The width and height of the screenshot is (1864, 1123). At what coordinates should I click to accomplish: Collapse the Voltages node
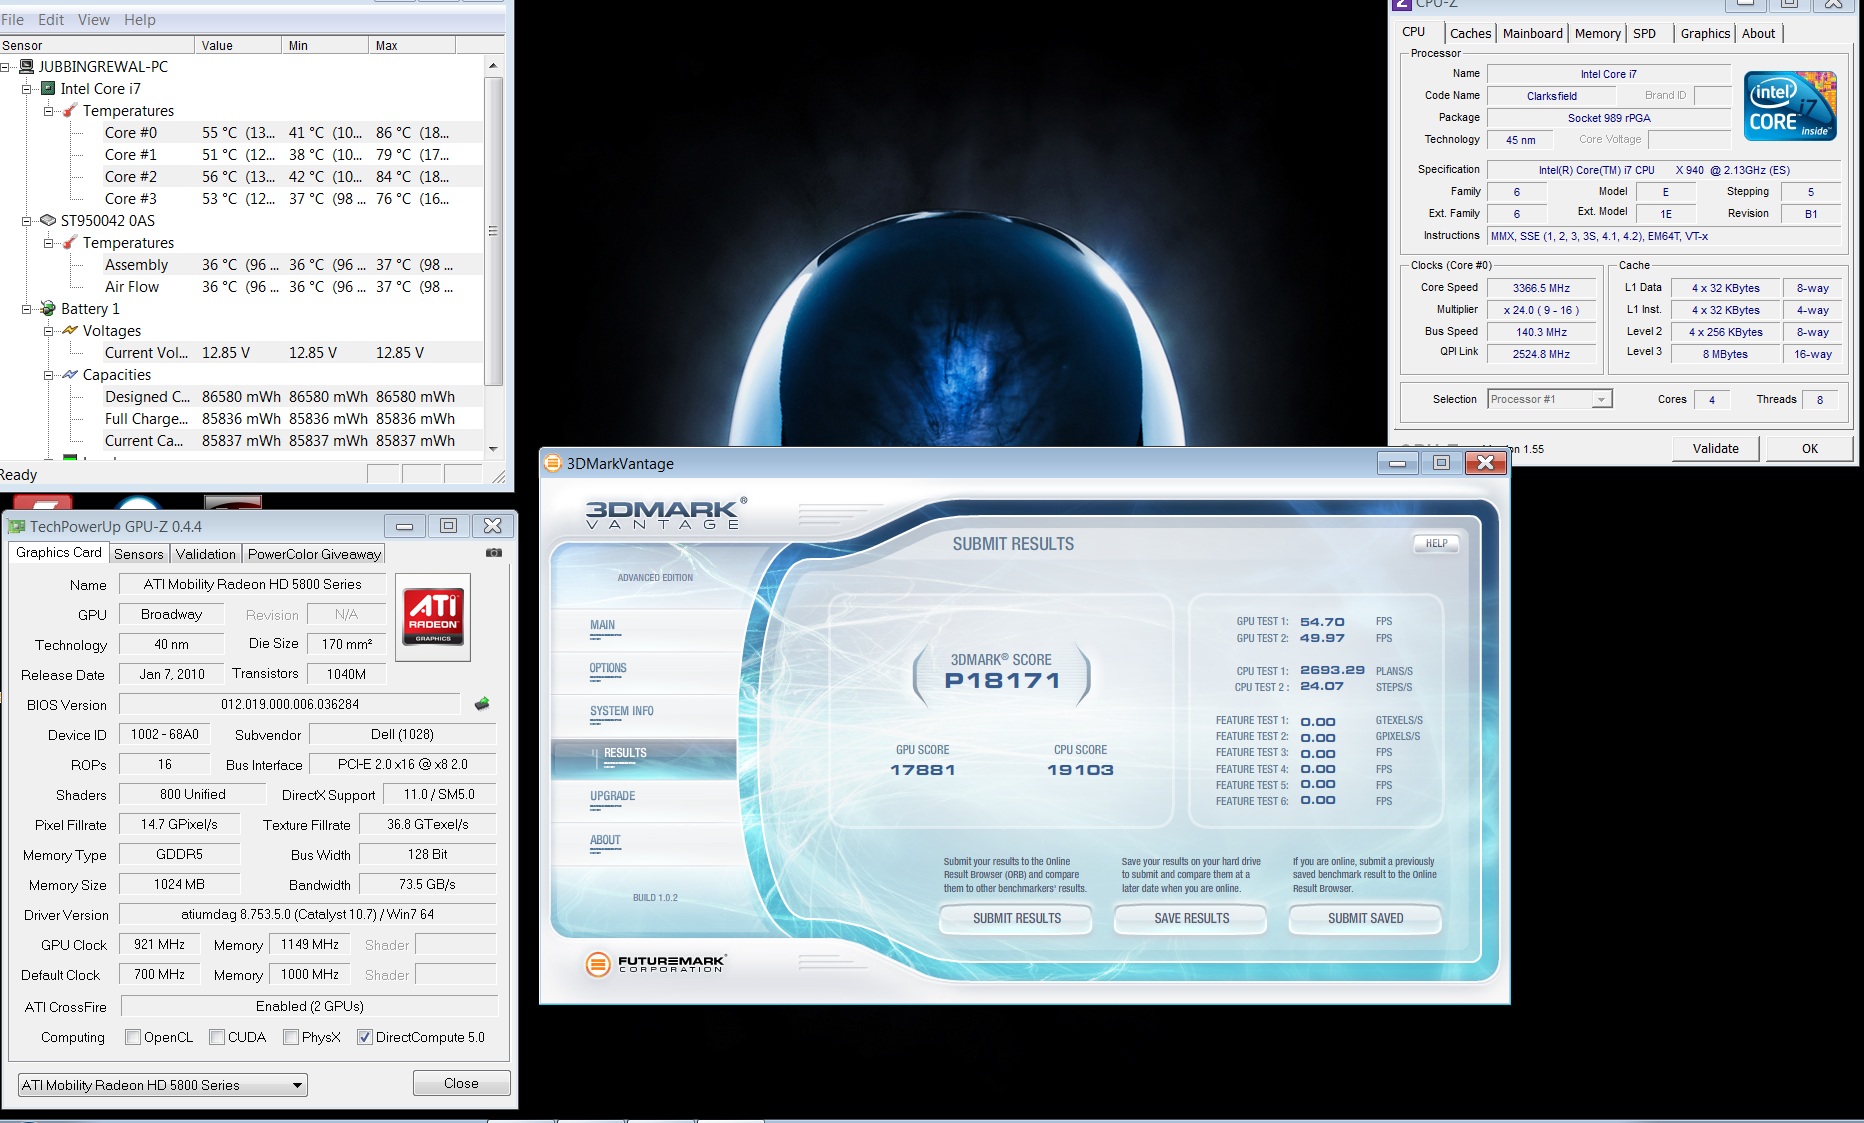49,331
